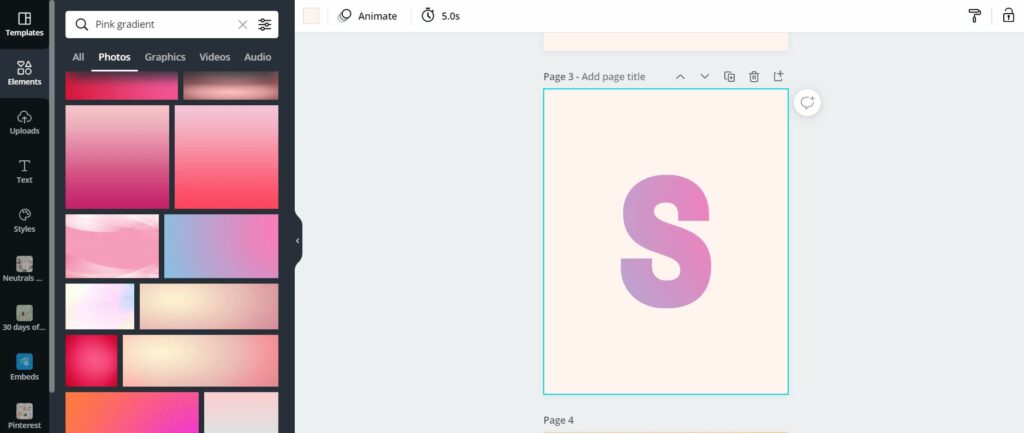
Task: Open the search filter options icon
Action: [264, 25]
